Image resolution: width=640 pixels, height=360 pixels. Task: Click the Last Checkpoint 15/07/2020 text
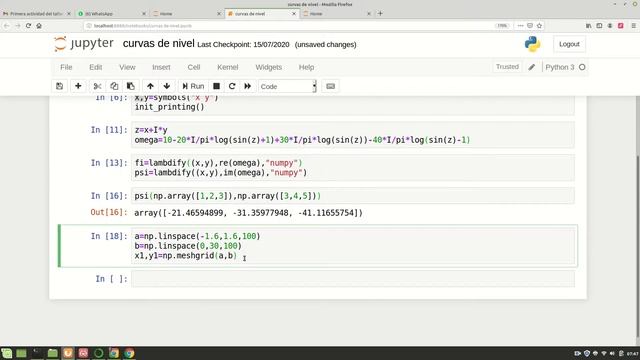243,44
